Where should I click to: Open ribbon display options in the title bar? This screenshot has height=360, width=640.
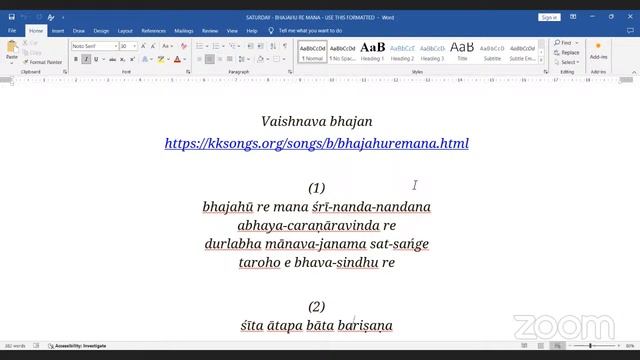click(573, 17)
